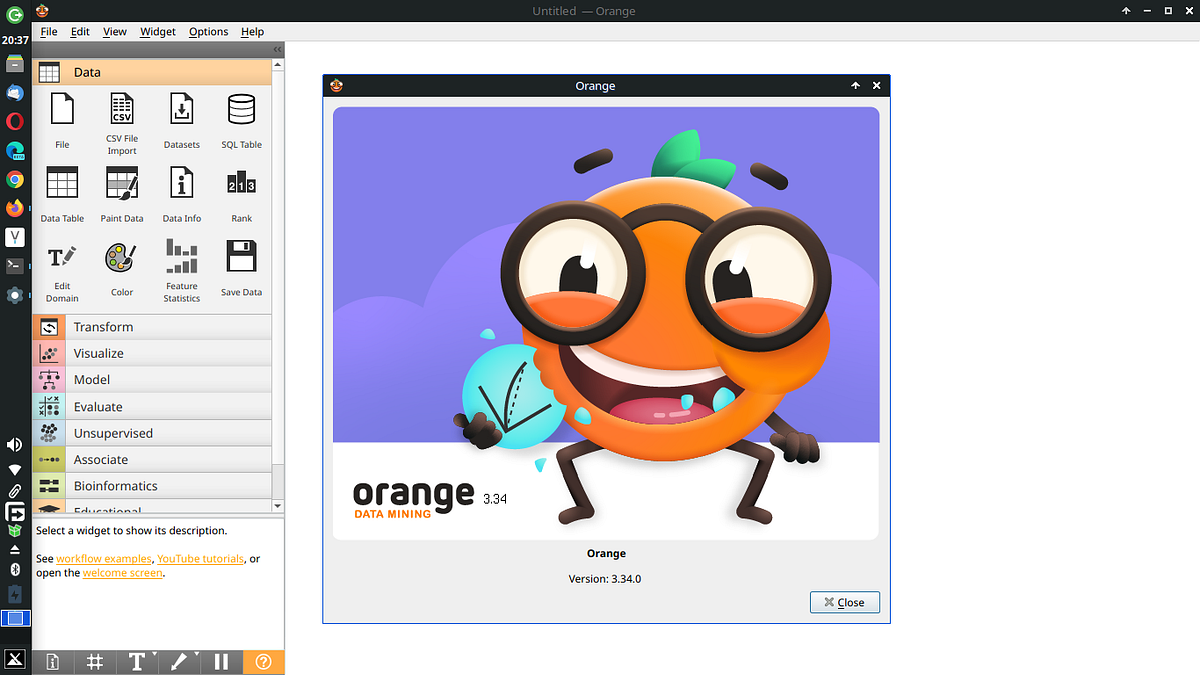Open canvas help via question mark icon
Image resolution: width=1200 pixels, height=675 pixels.
click(x=263, y=662)
